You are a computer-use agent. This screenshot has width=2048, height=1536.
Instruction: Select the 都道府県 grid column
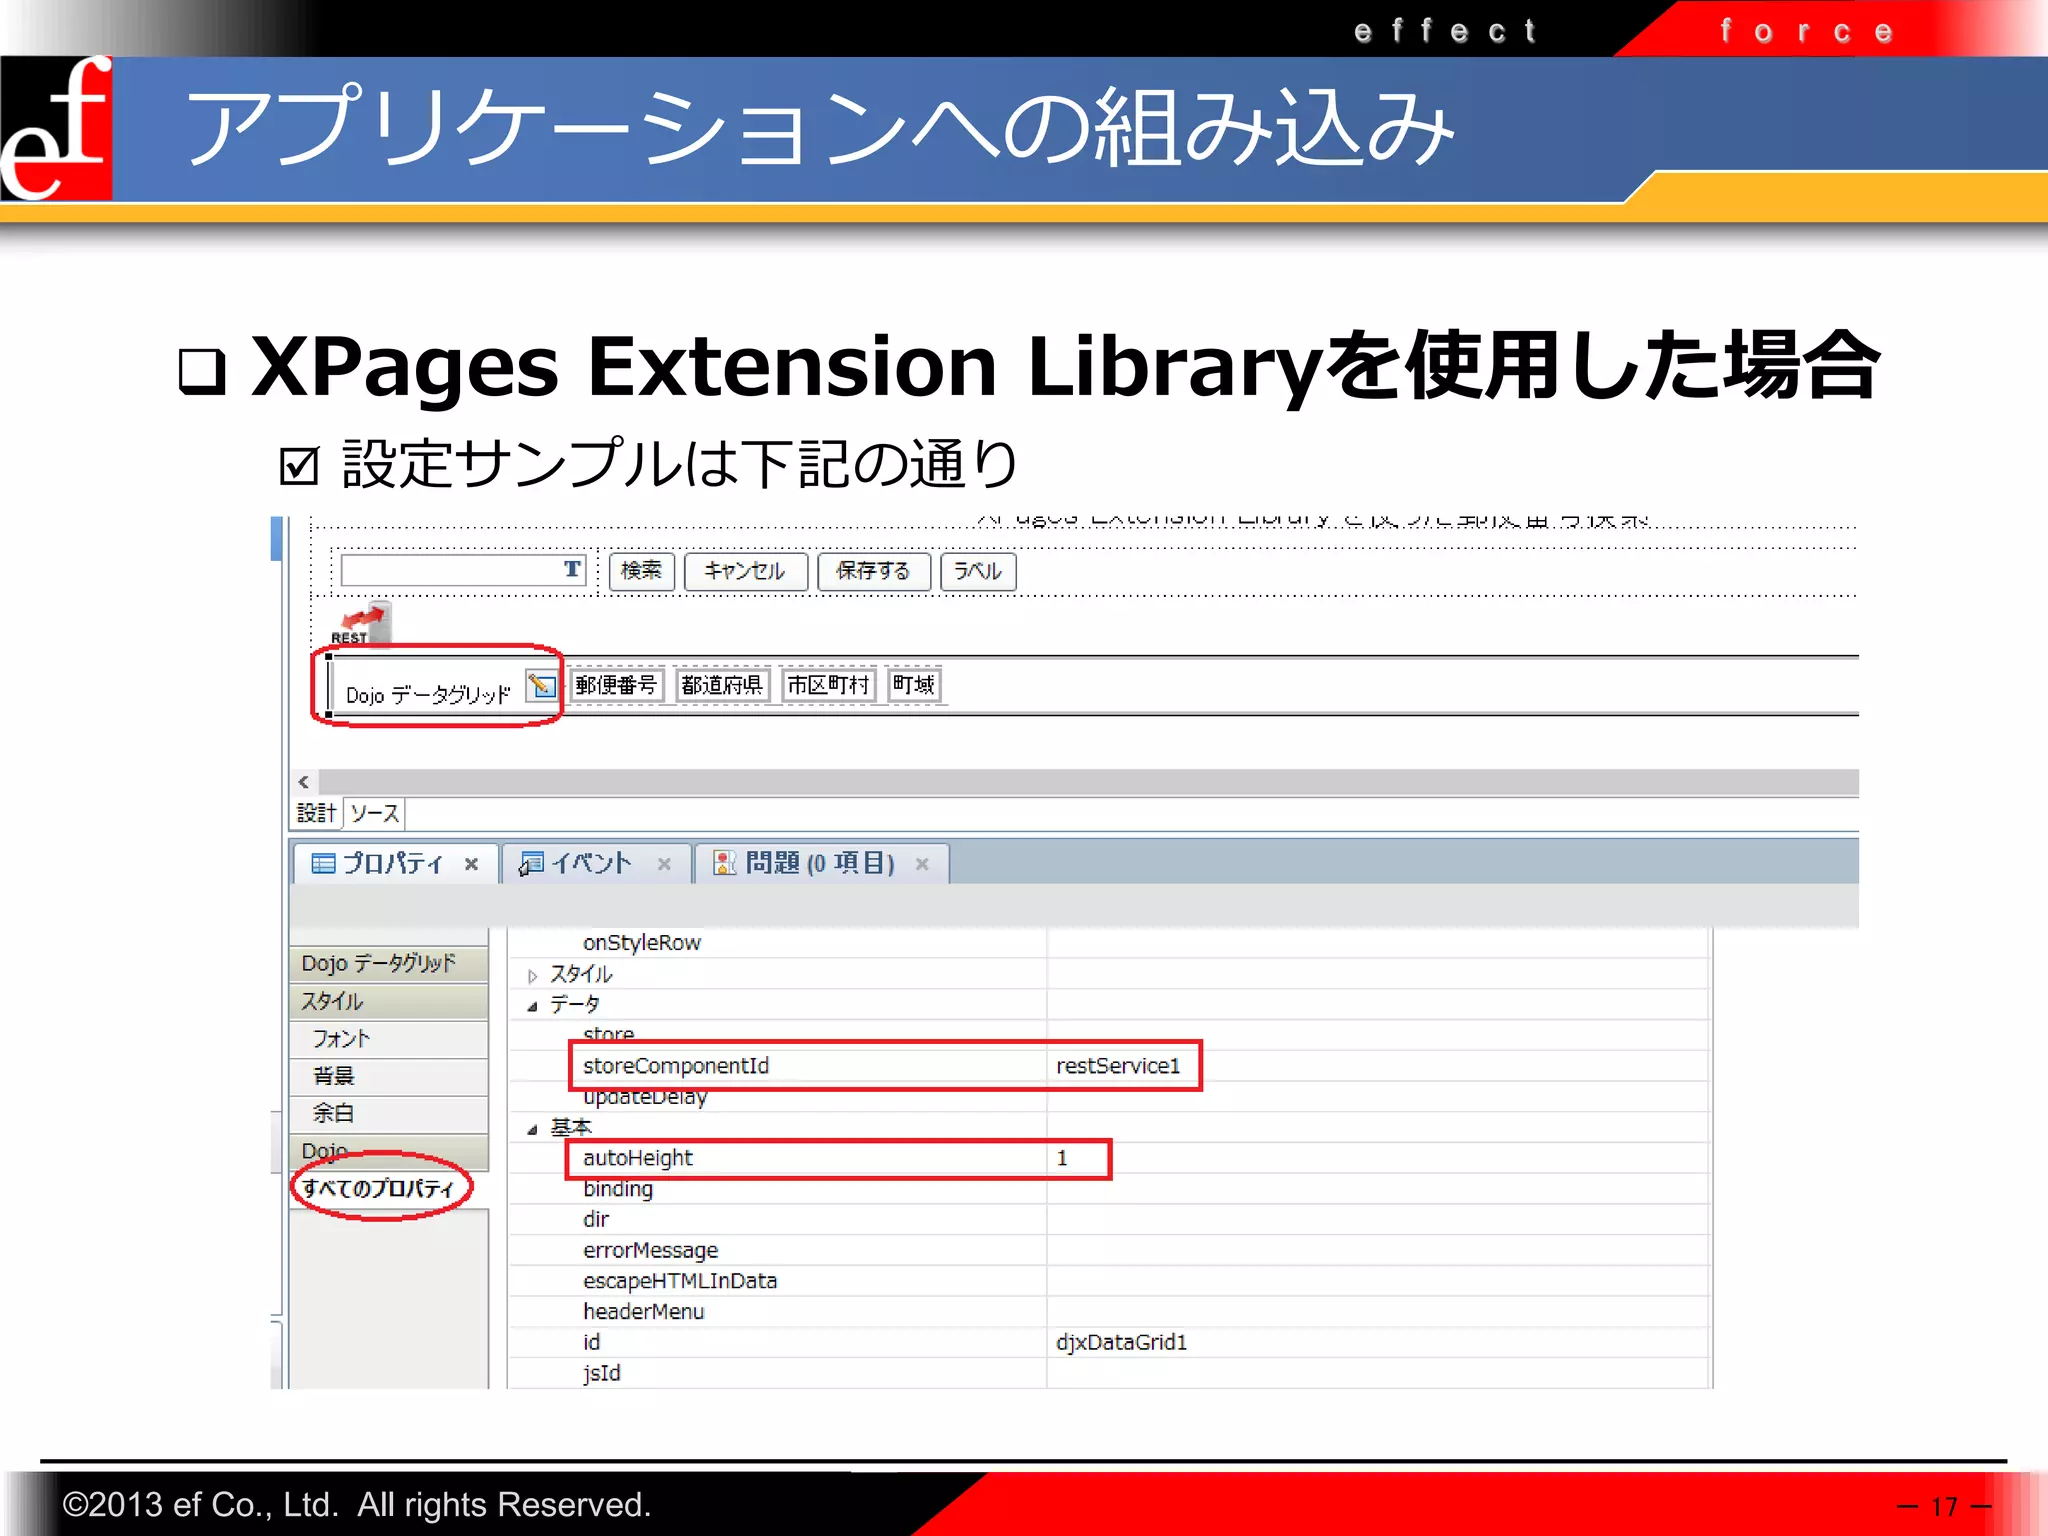(x=721, y=685)
